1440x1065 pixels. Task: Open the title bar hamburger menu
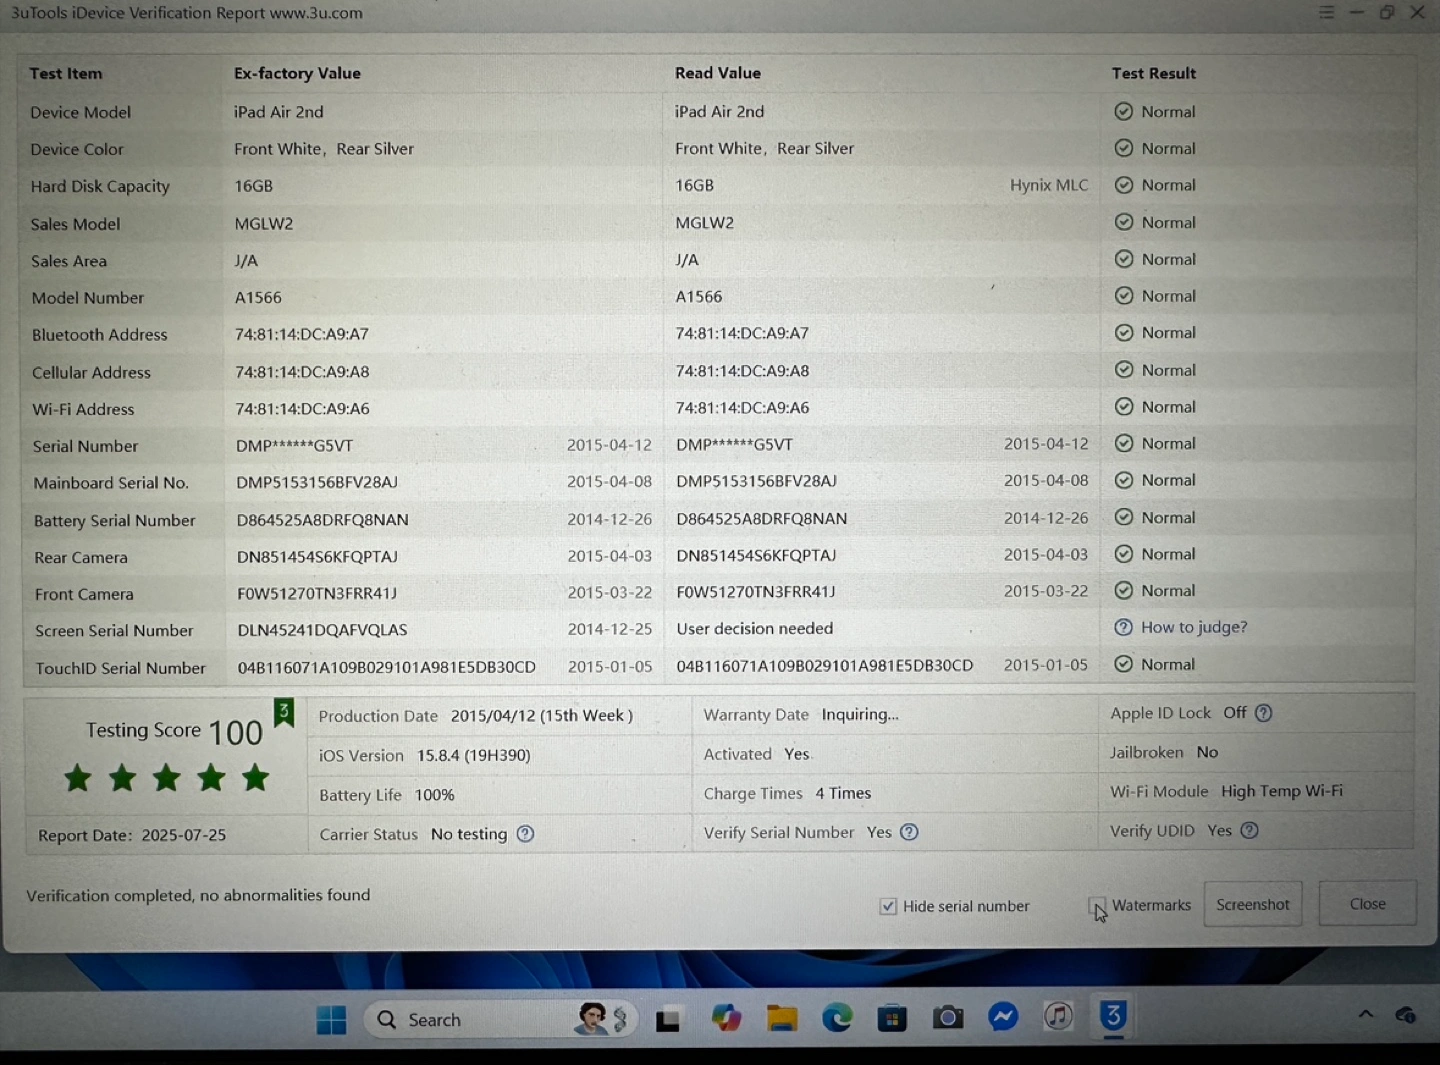(x=1326, y=13)
